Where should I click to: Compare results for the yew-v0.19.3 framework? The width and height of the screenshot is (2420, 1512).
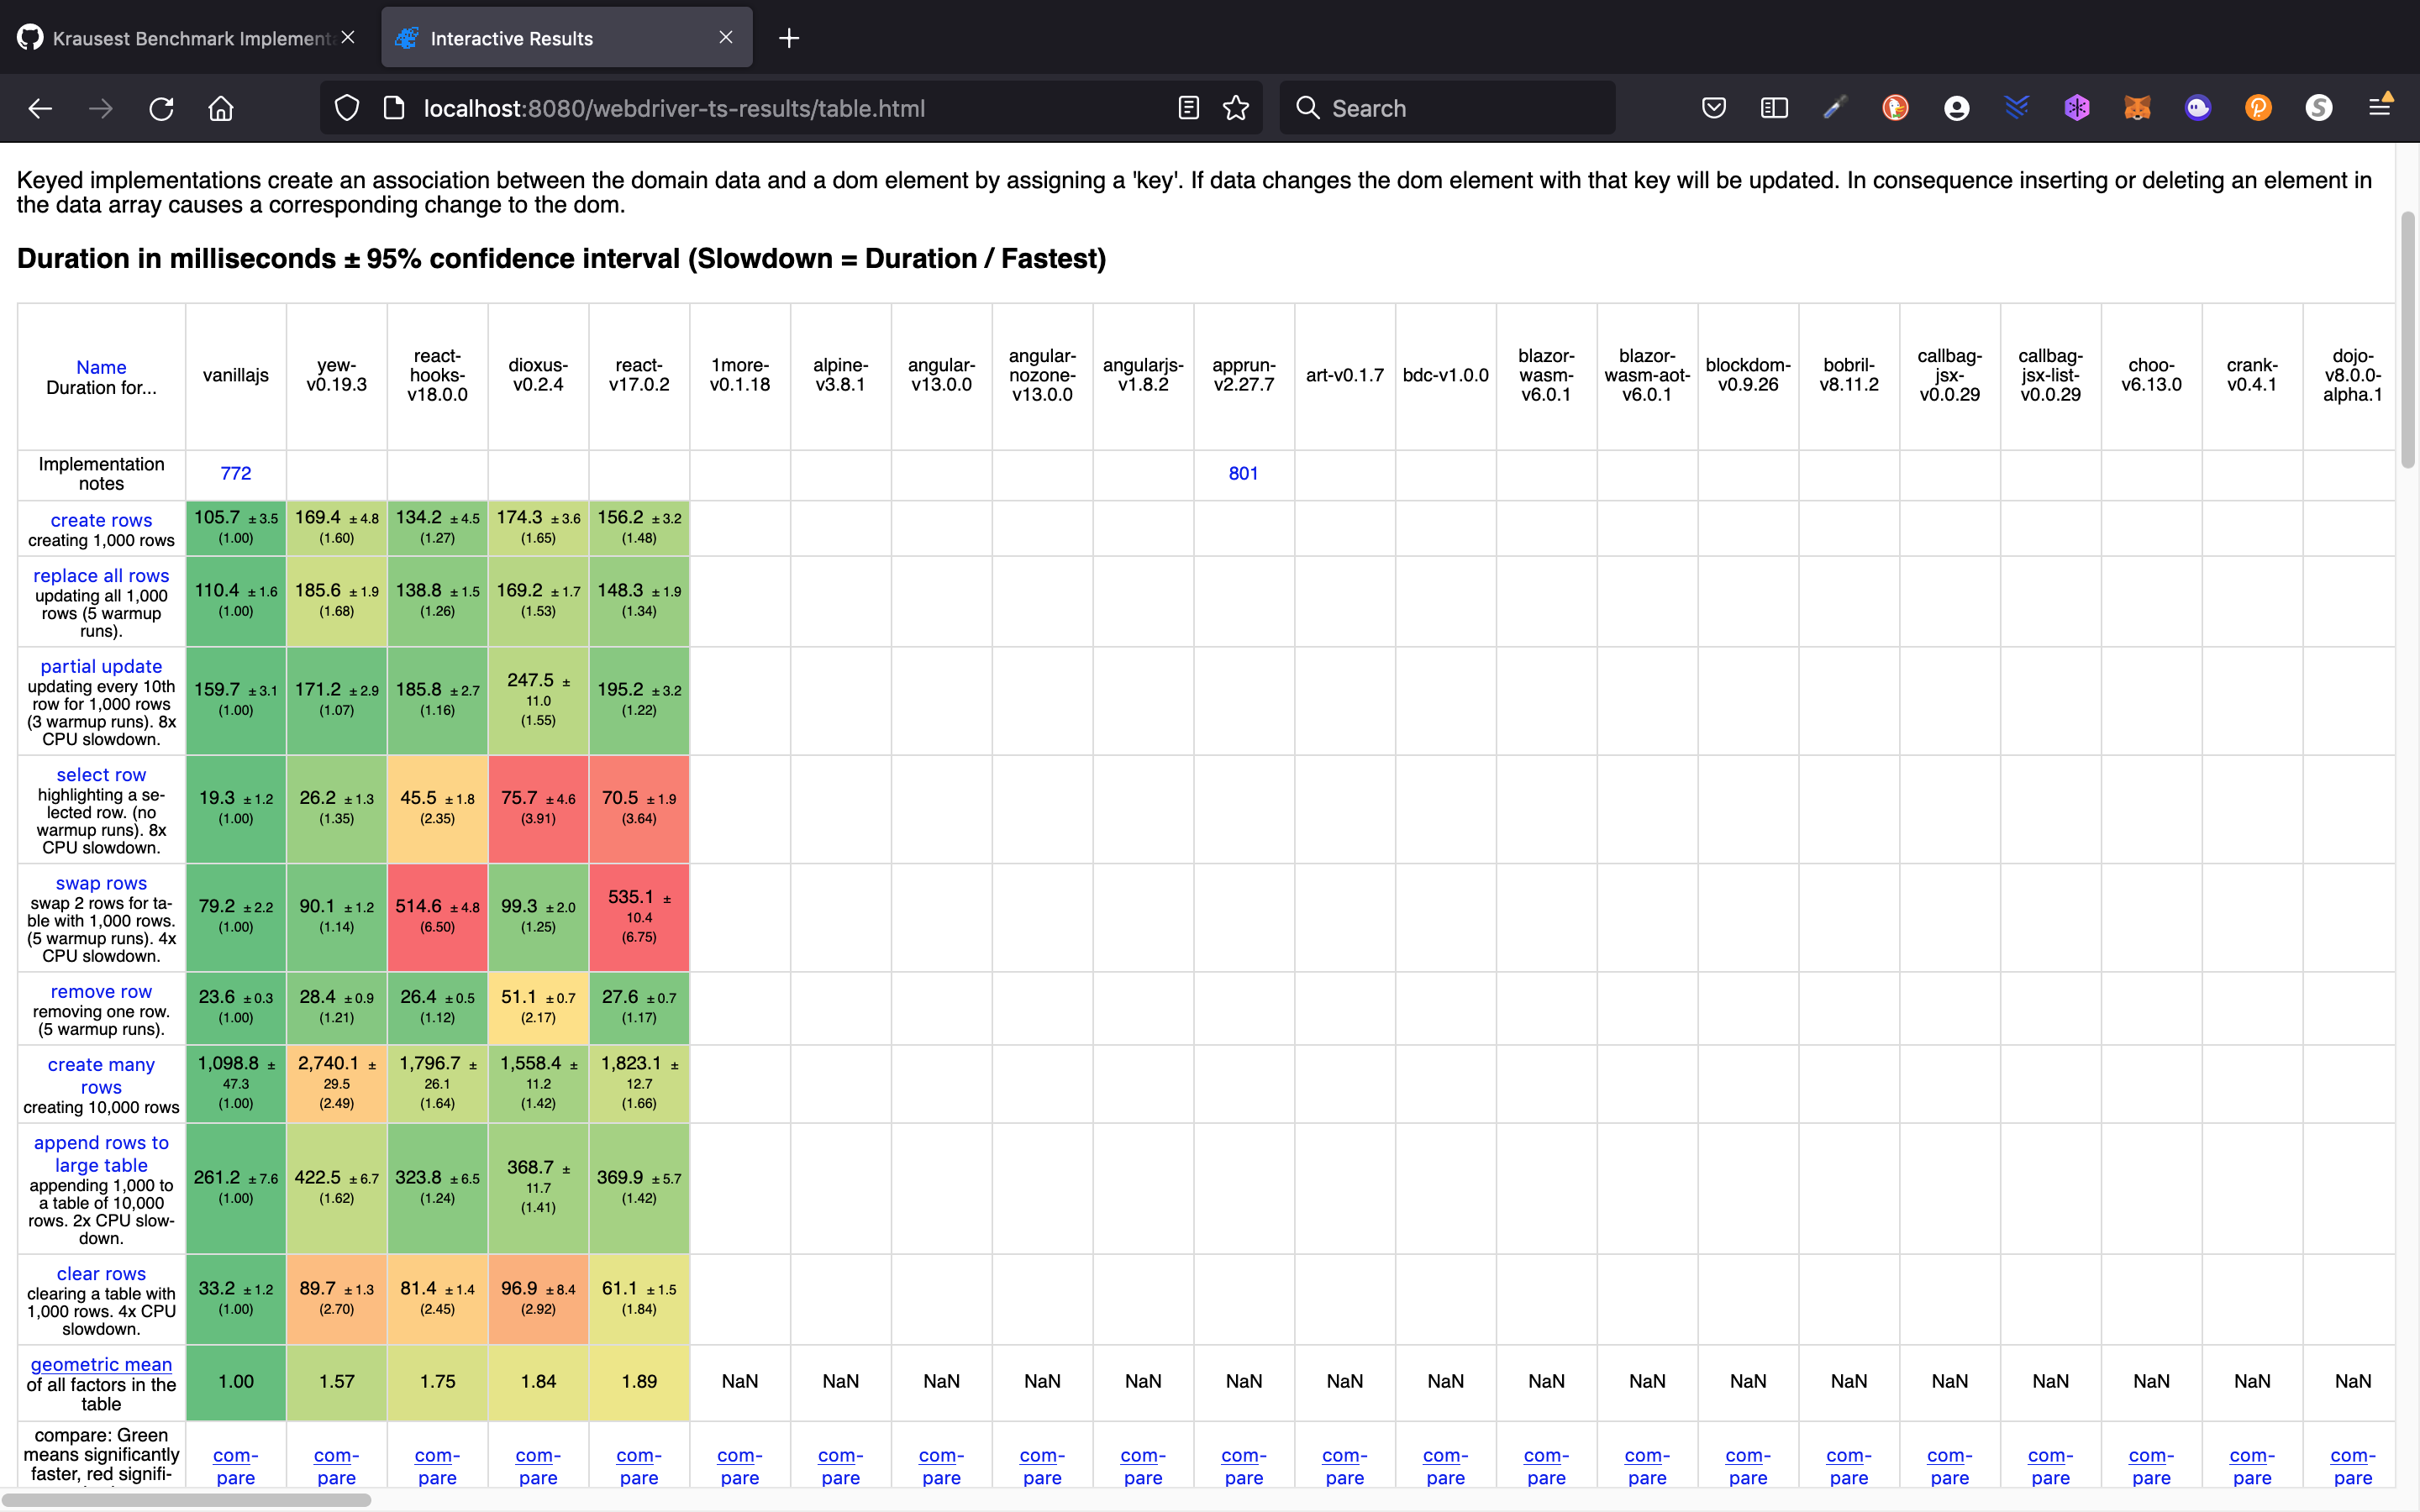coord(336,1466)
